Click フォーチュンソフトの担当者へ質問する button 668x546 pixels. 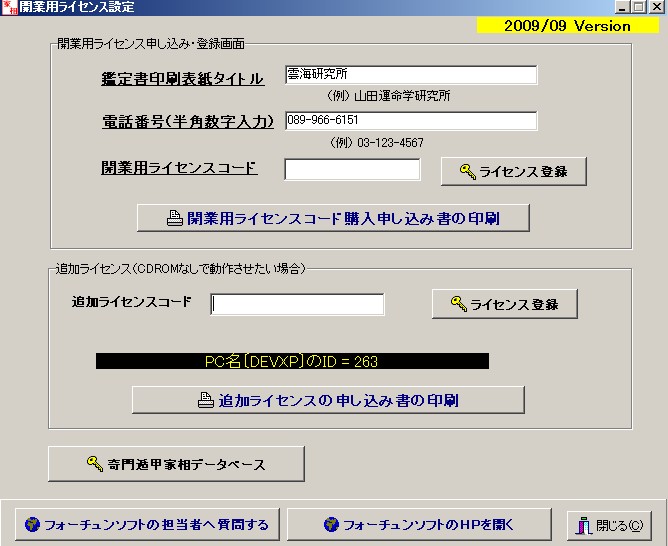pyautogui.click(x=147, y=524)
